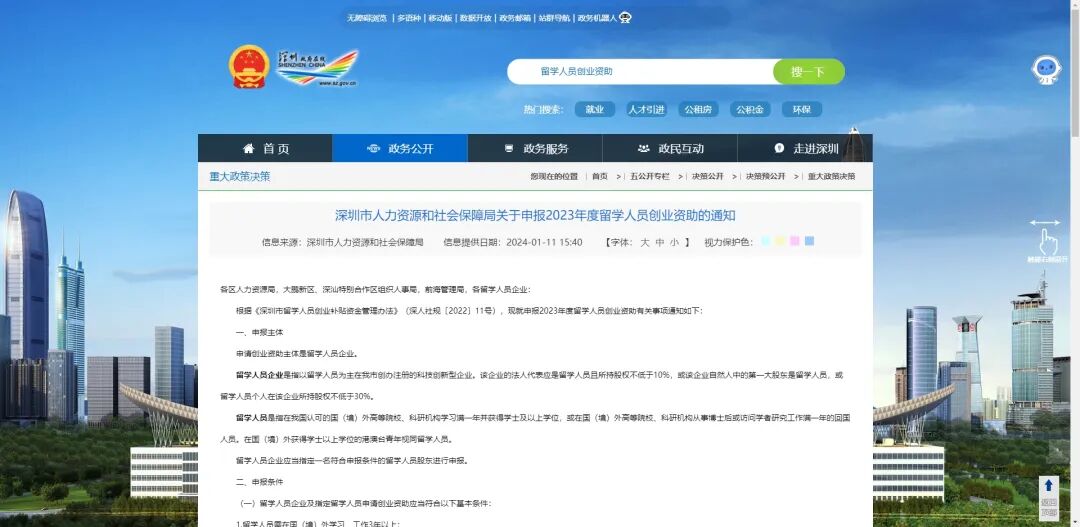1080x527 pixels.
Task: Open the 政务公开 navigation tab
Action: click(x=400, y=148)
